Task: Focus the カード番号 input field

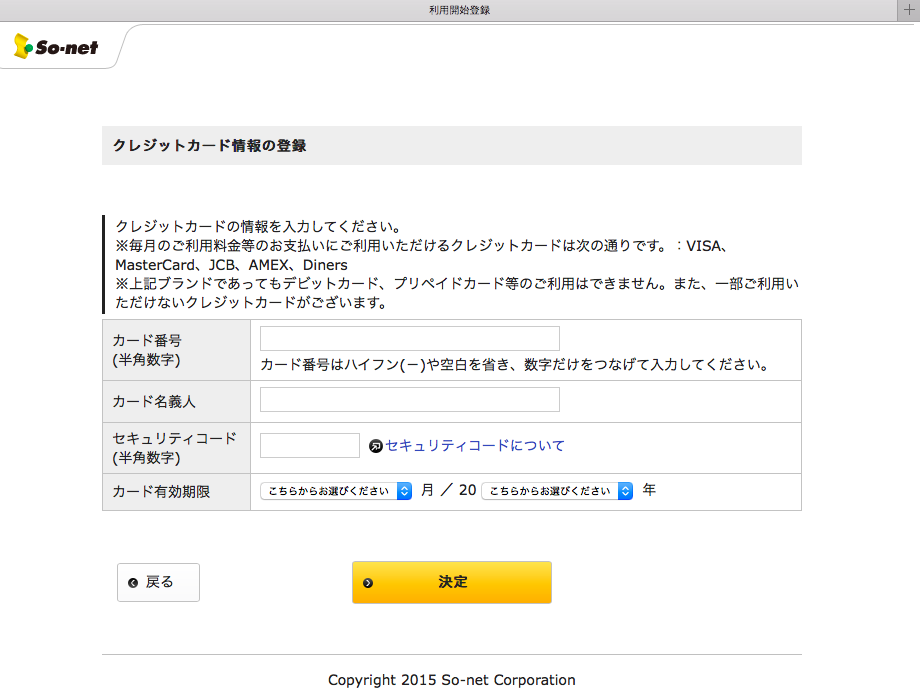Action: (x=410, y=339)
